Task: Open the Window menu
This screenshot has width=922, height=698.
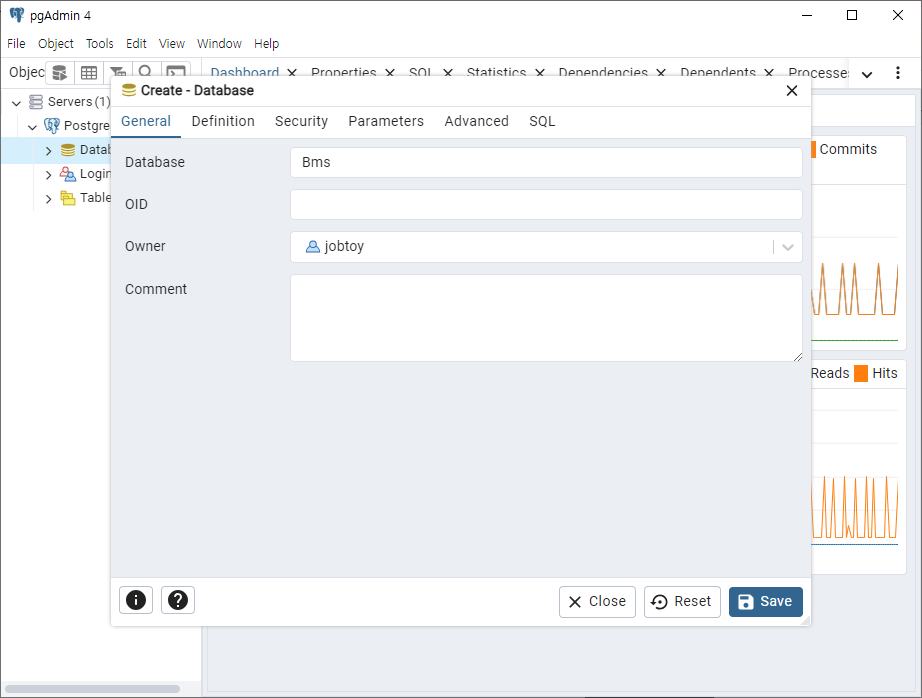Action: 219,44
